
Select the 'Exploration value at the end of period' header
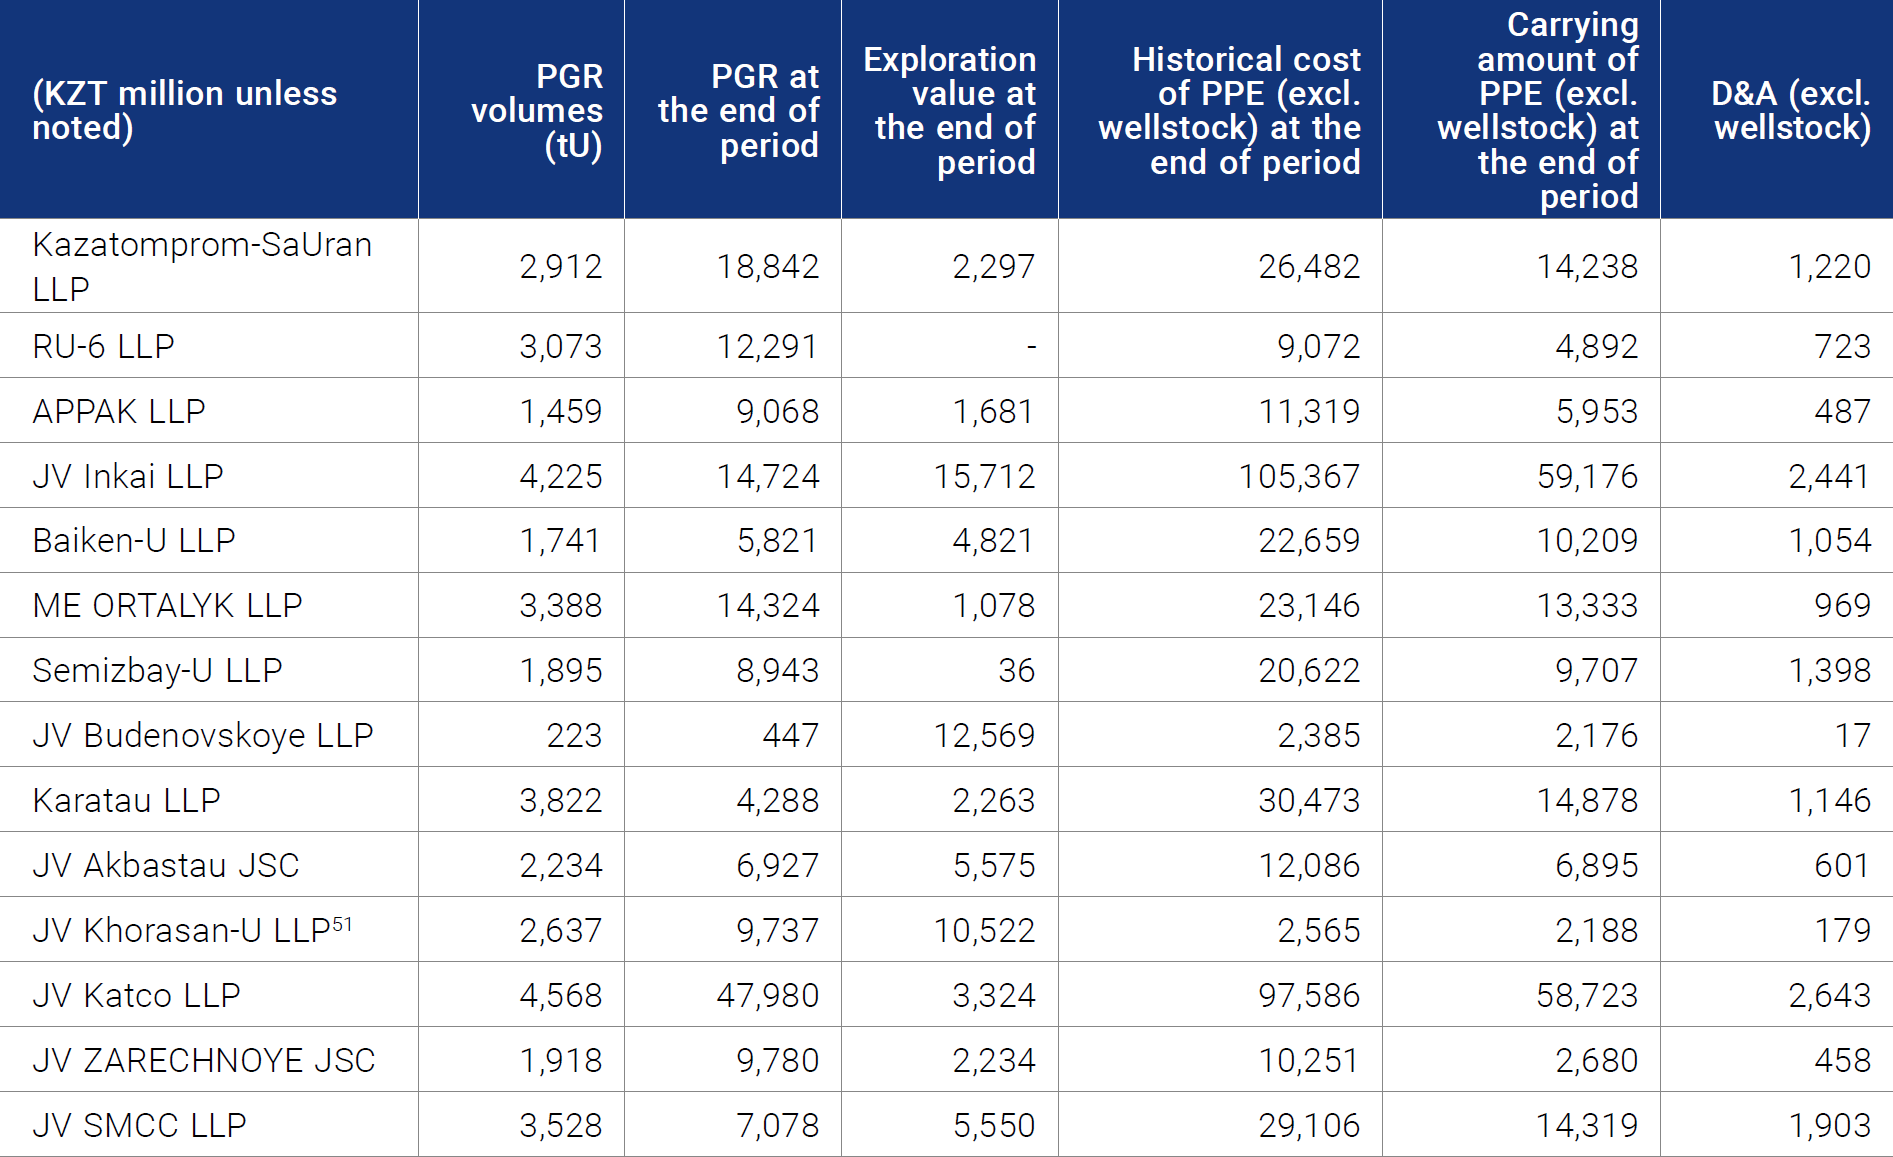tap(950, 110)
